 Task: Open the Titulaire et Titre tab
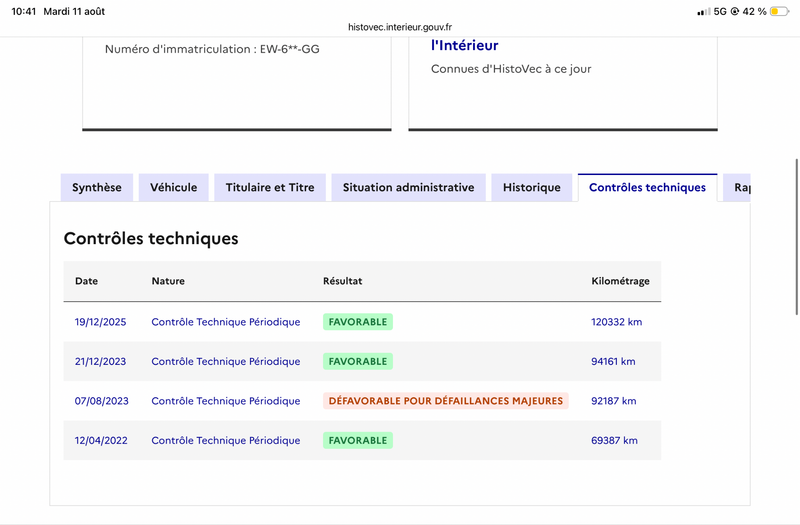coord(270,187)
